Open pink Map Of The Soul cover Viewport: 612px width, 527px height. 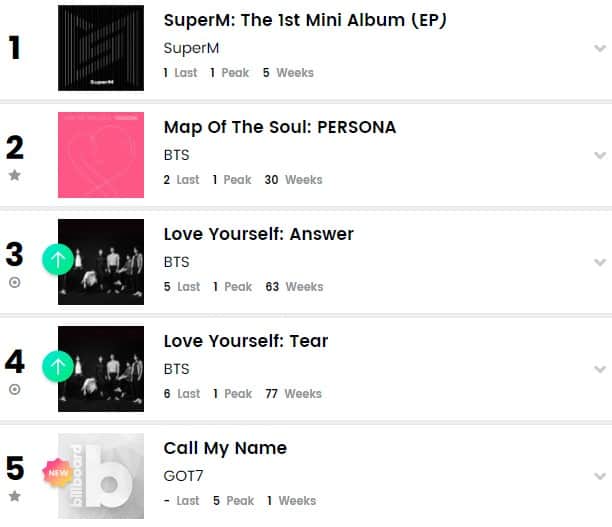(101, 155)
